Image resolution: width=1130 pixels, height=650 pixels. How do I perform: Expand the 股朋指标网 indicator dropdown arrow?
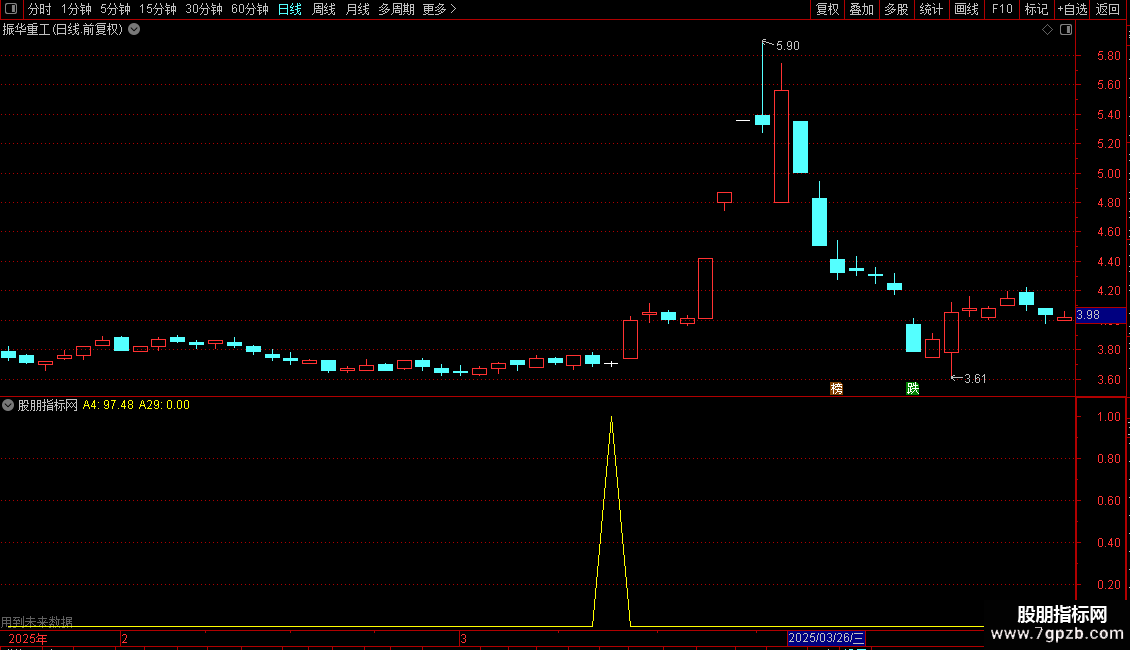pyautogui.click(x=8, y=405)
